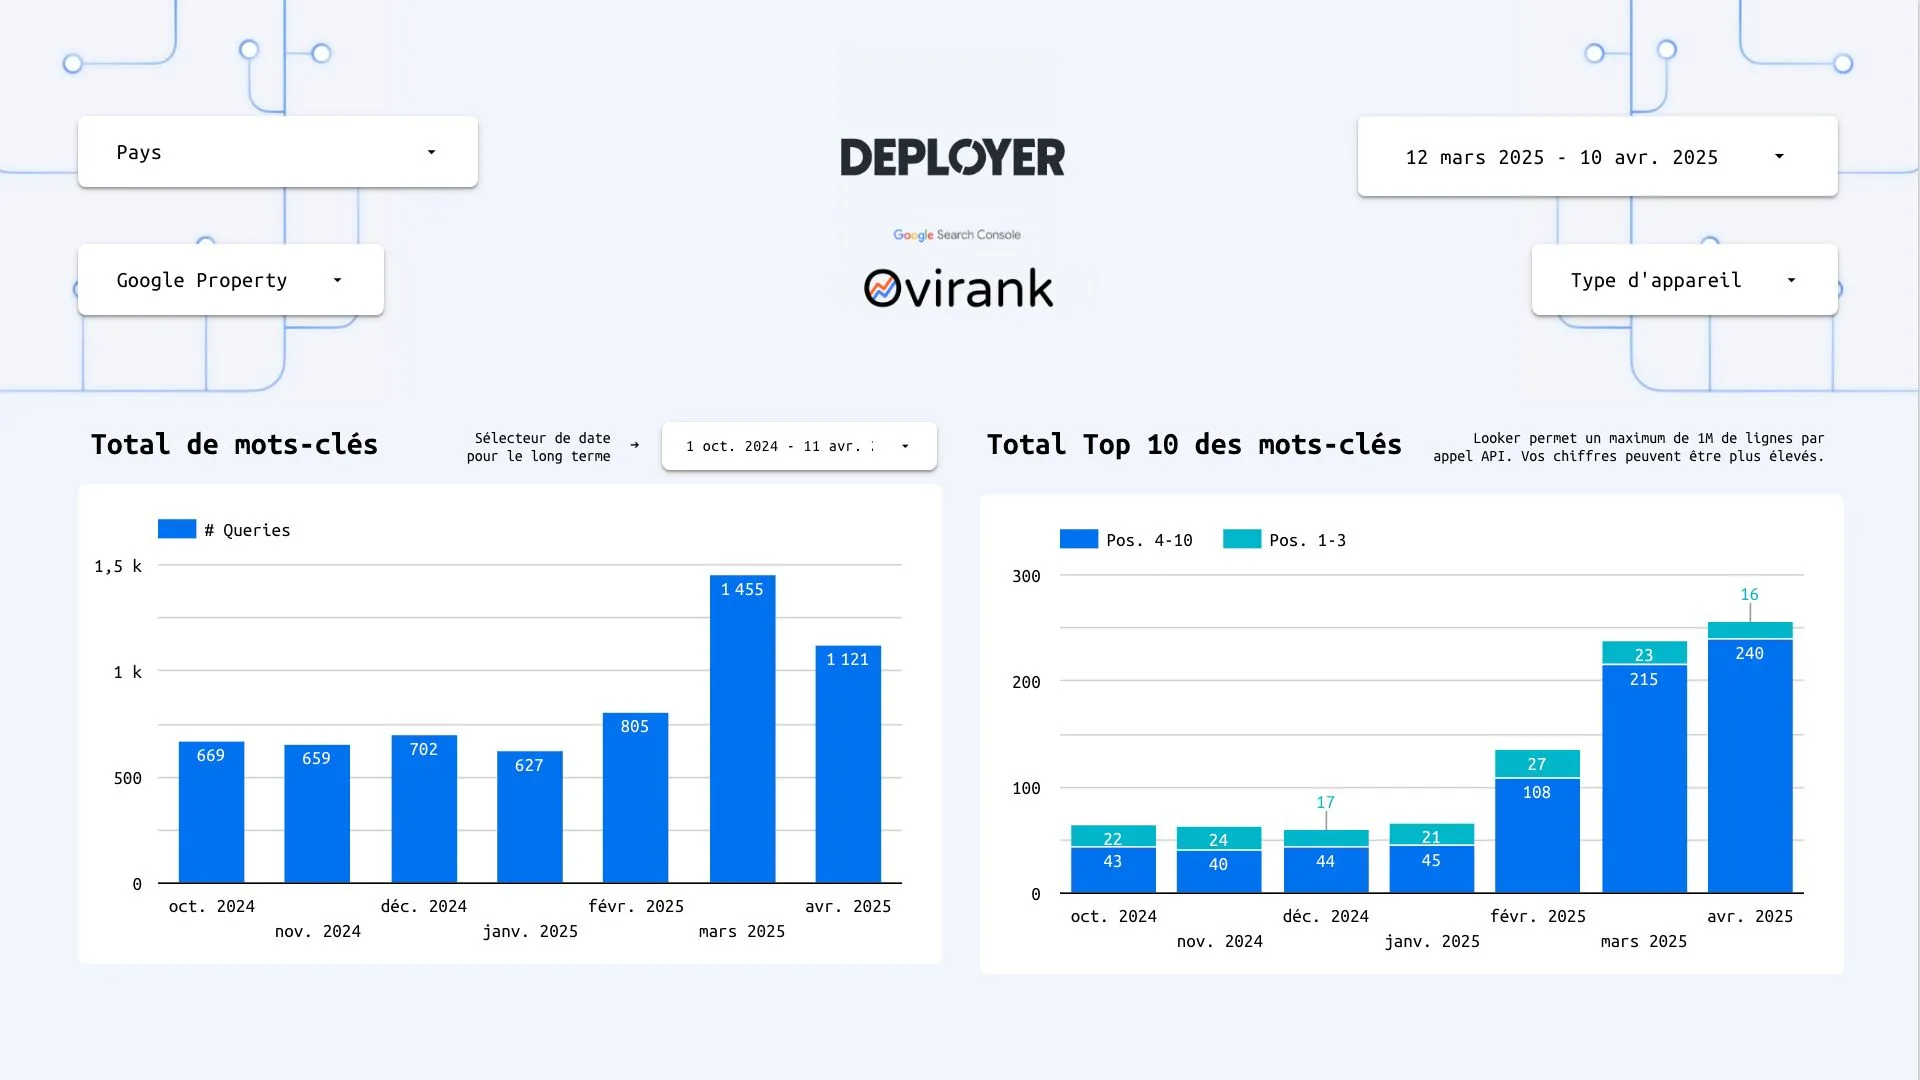Click the Total Top 10 des mots-clés heading
The image size is (1920, 1080).
[x=1194, y=445]
